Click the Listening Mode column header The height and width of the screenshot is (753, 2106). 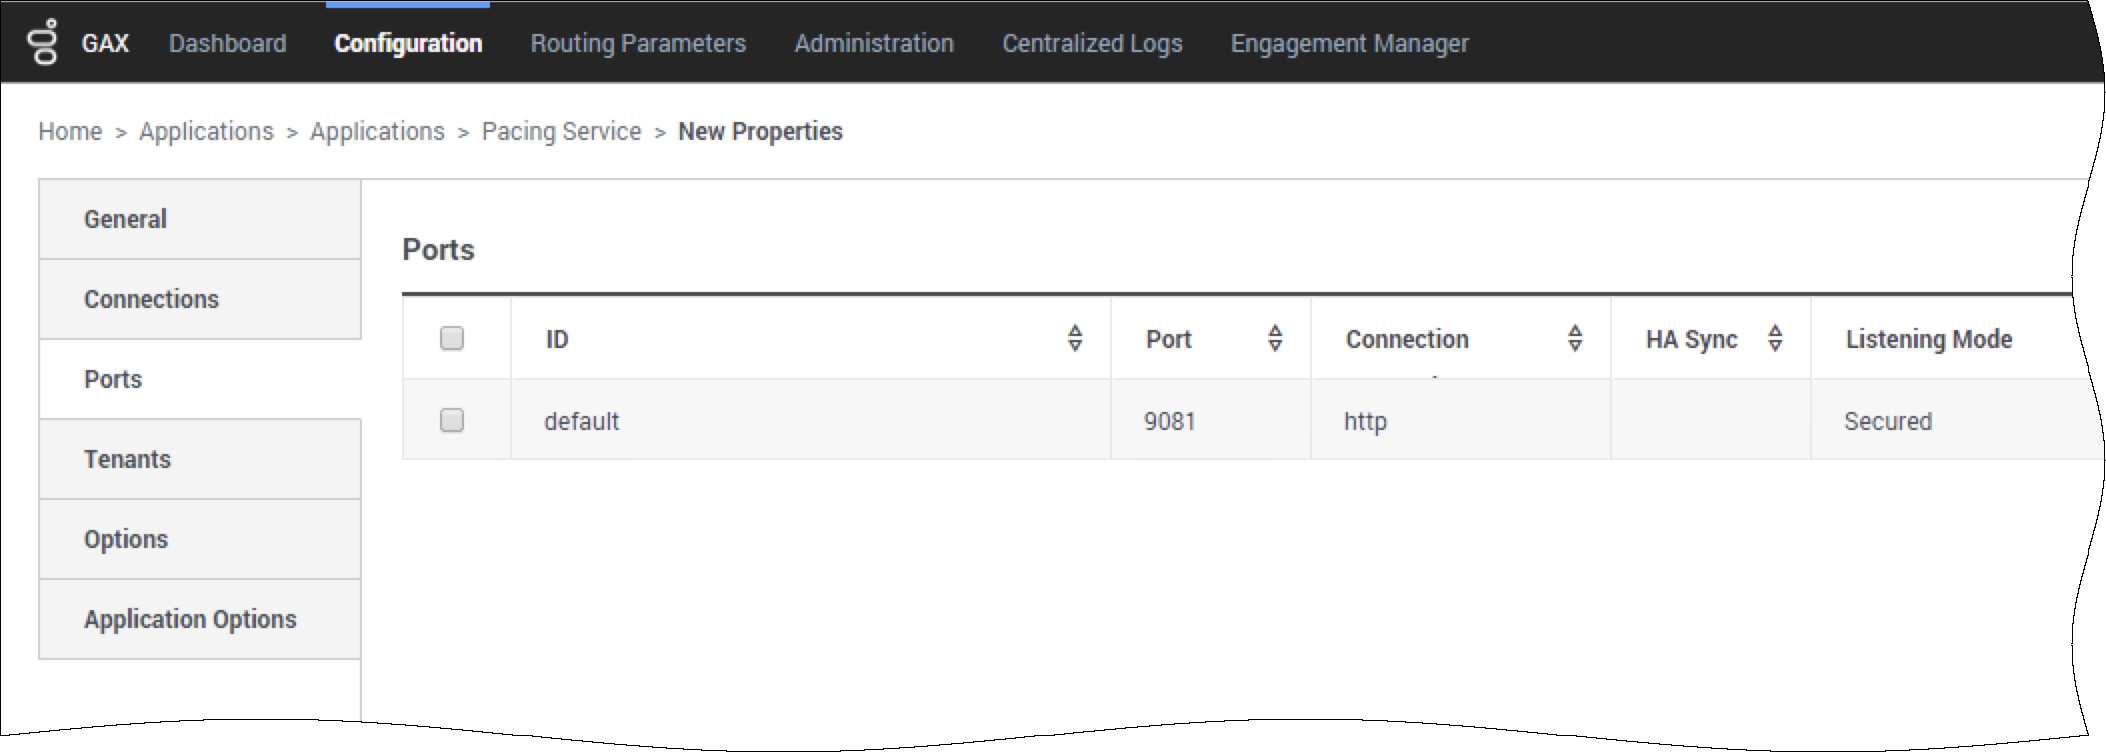(x=1928, y=340)
